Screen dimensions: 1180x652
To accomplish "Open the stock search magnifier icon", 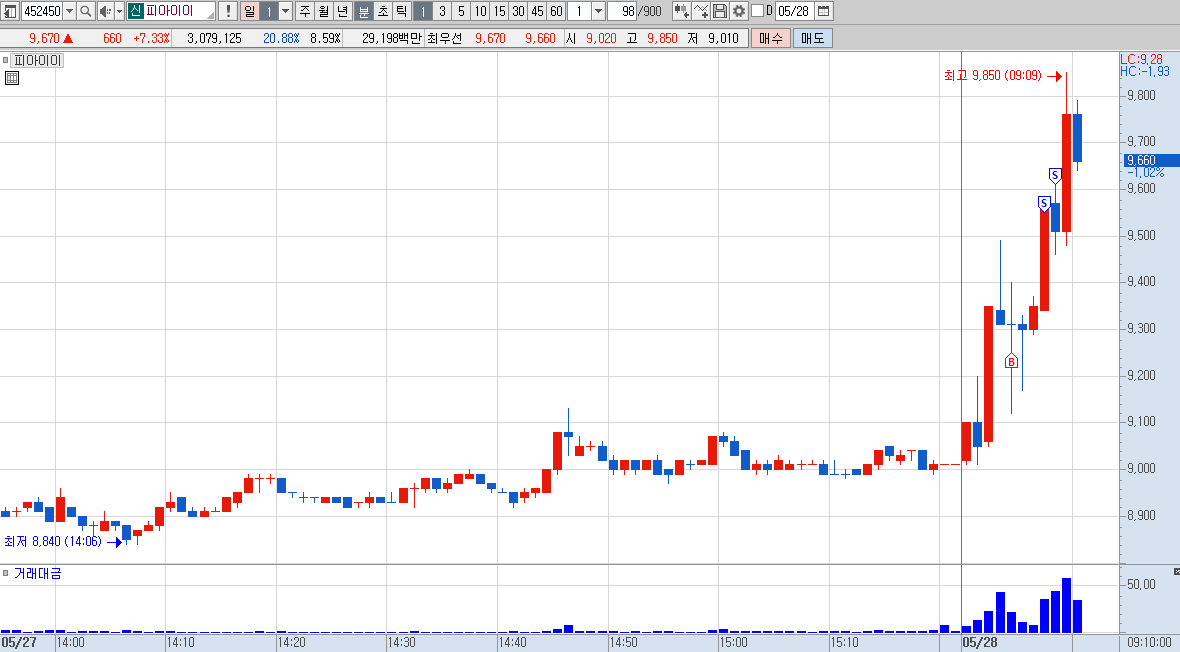I will 86,11.
